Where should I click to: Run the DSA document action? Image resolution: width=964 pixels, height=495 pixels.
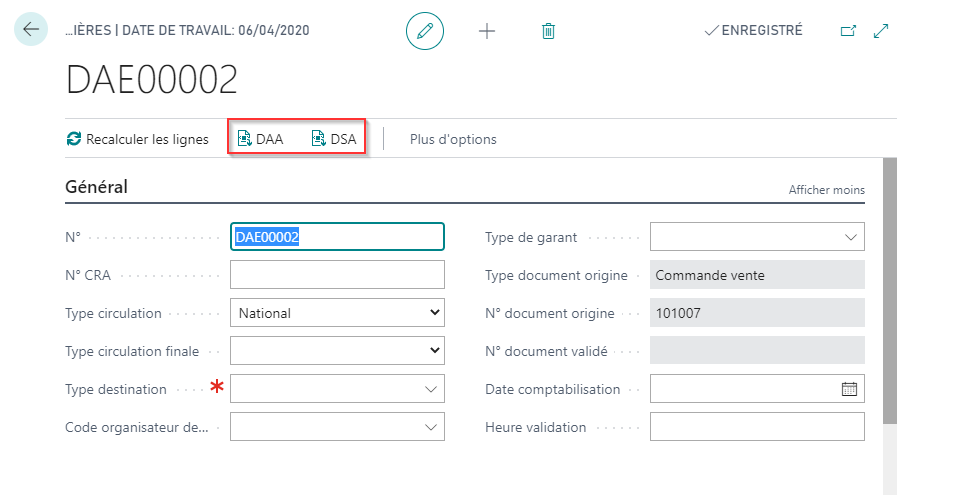[334, 139]
